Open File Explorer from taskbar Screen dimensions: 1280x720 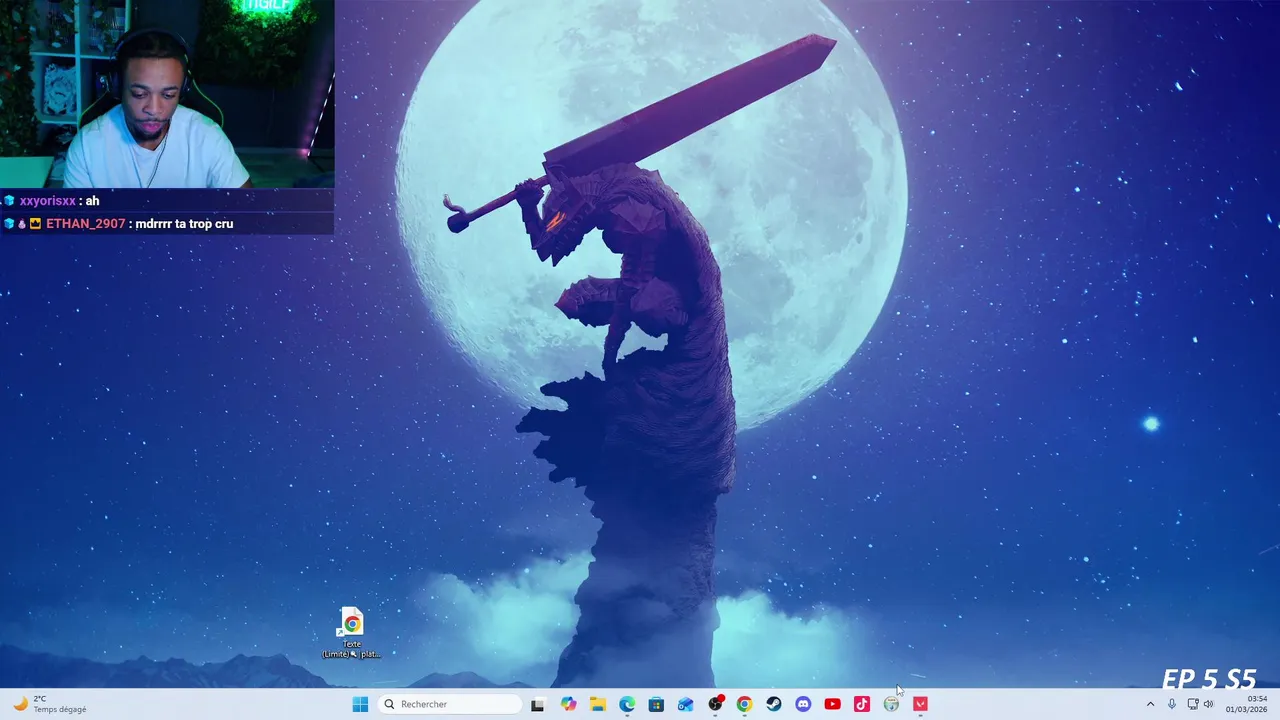(x=597, y=704)
